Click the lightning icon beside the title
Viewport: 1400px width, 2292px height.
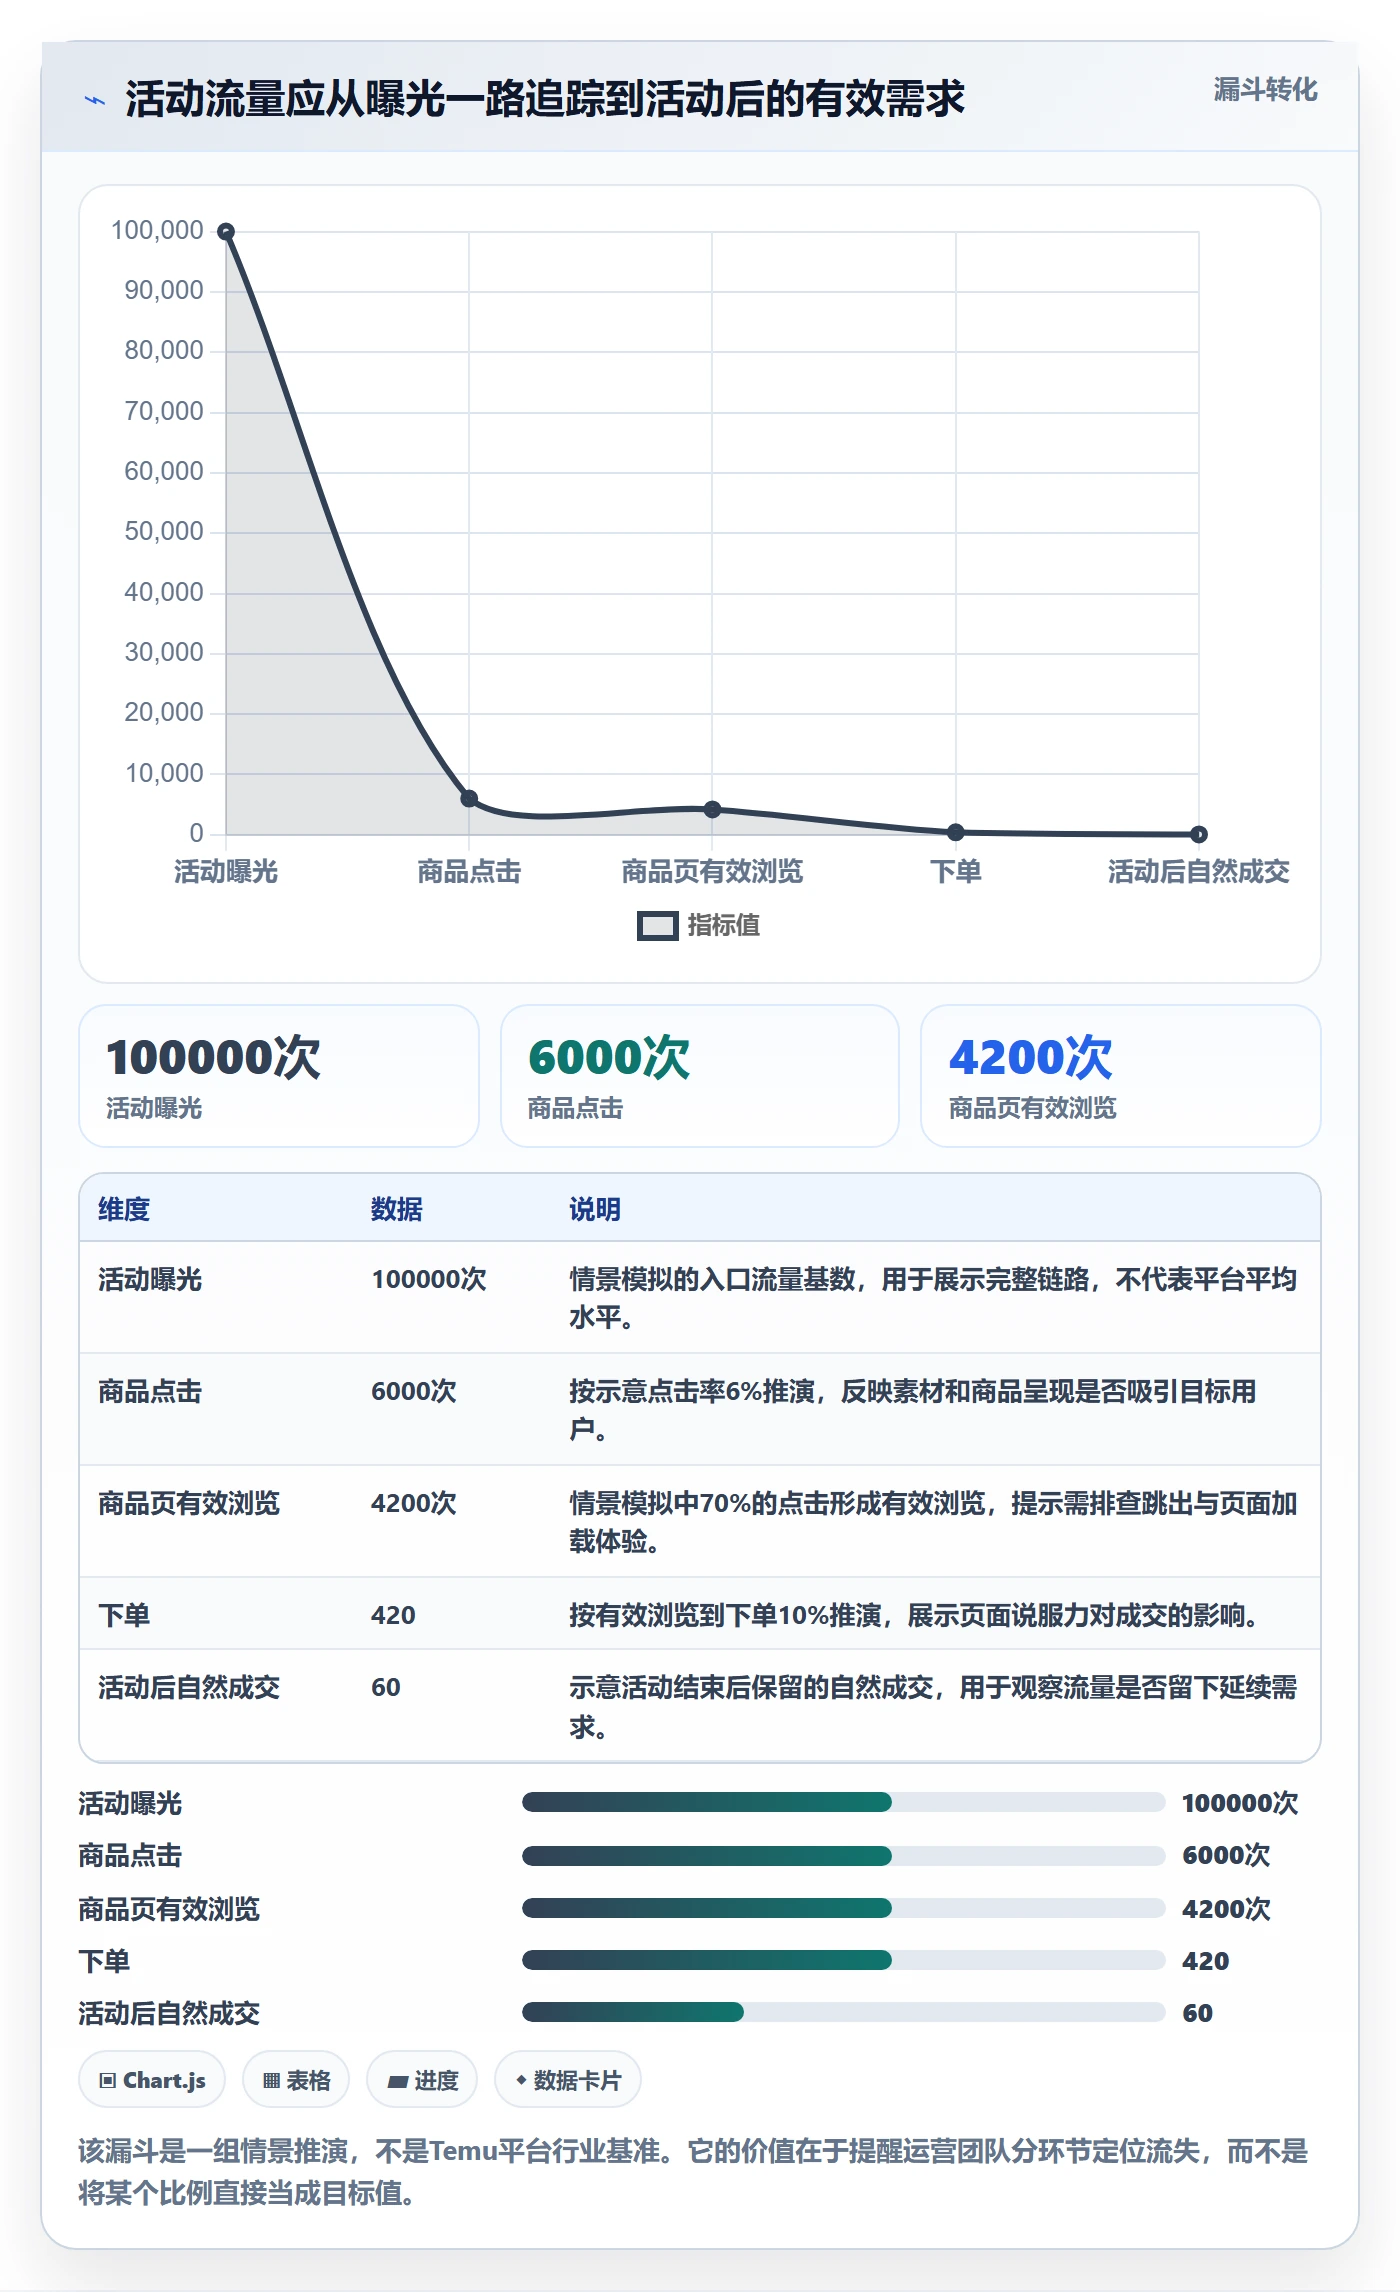95,100
